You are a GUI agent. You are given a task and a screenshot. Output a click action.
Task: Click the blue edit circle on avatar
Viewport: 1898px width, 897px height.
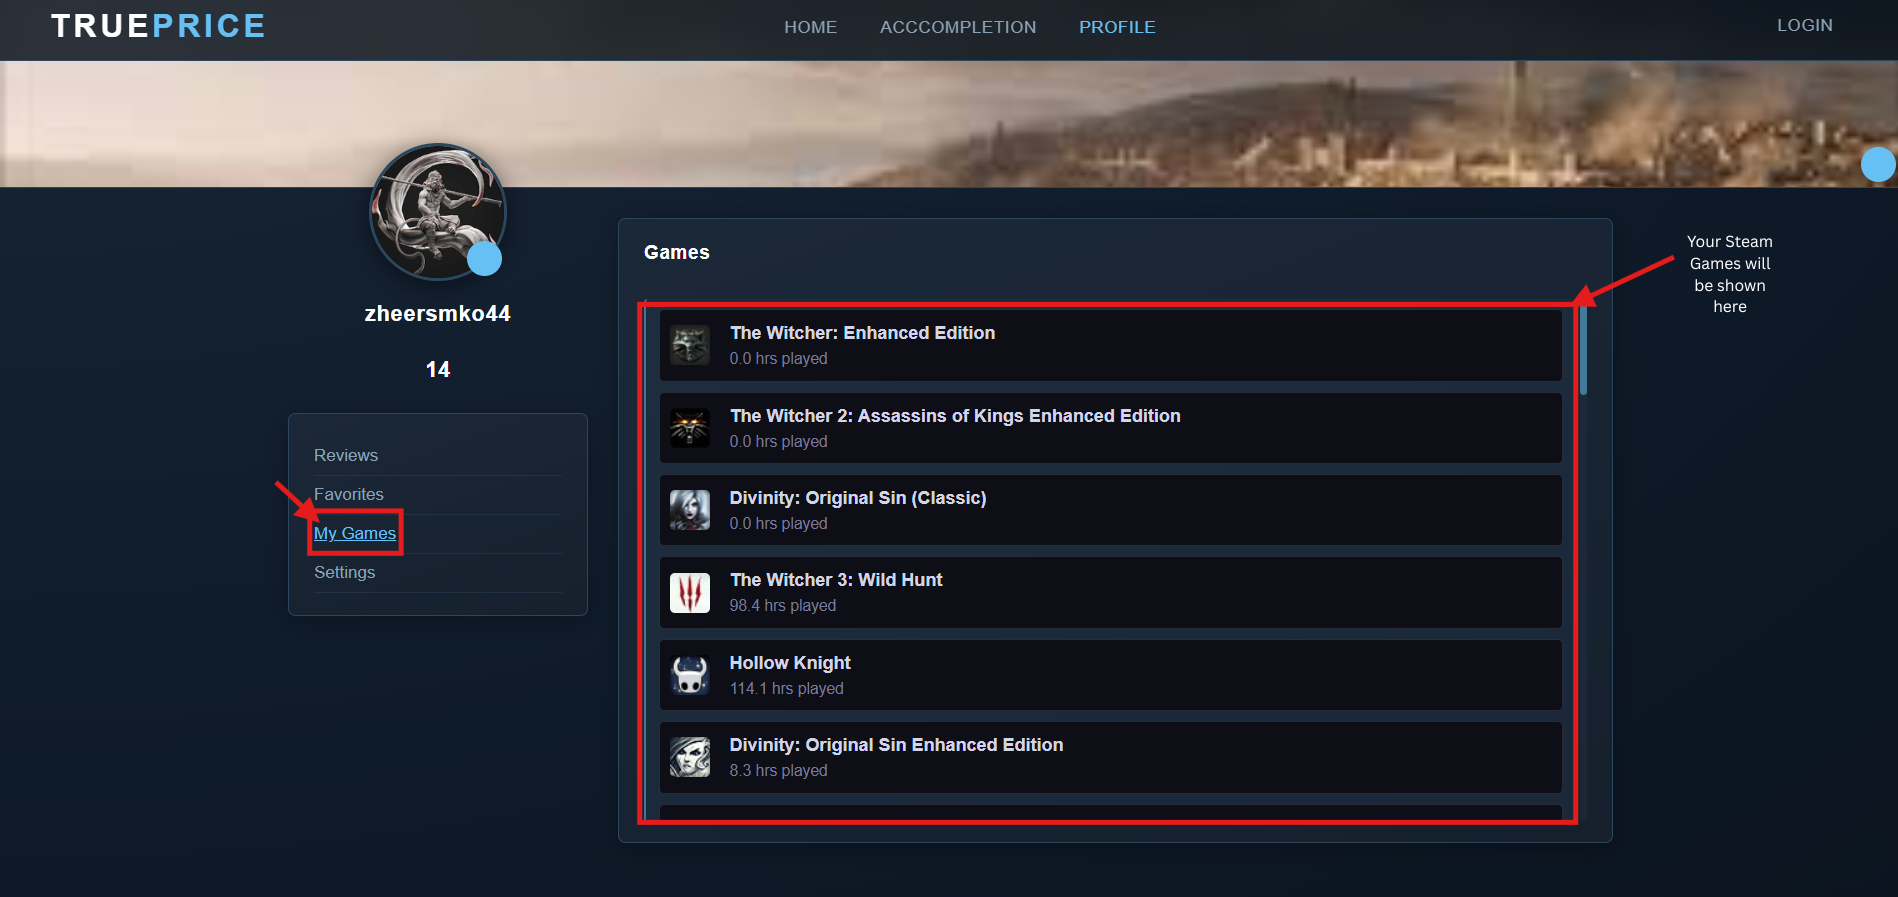pyautogui.click(x=485, y=259)
